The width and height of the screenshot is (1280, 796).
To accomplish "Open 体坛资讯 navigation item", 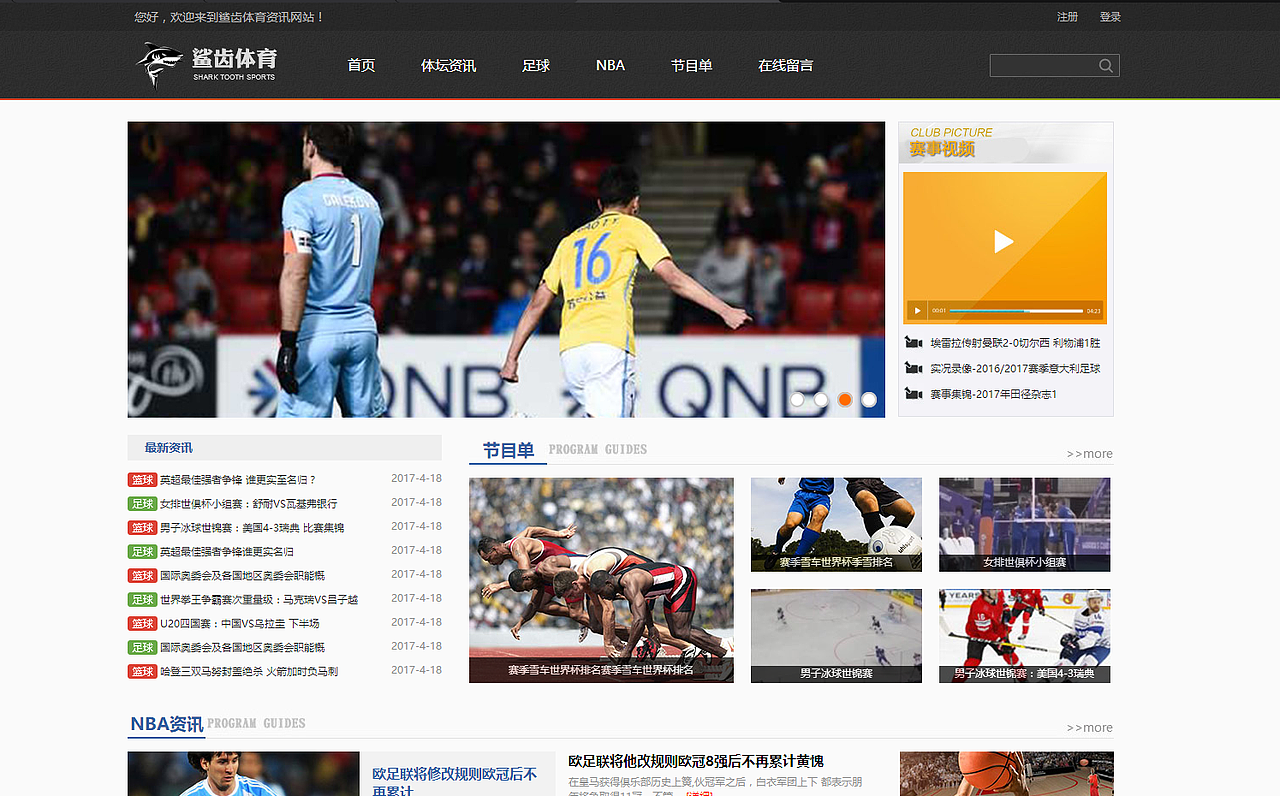I will click(448, 66).
